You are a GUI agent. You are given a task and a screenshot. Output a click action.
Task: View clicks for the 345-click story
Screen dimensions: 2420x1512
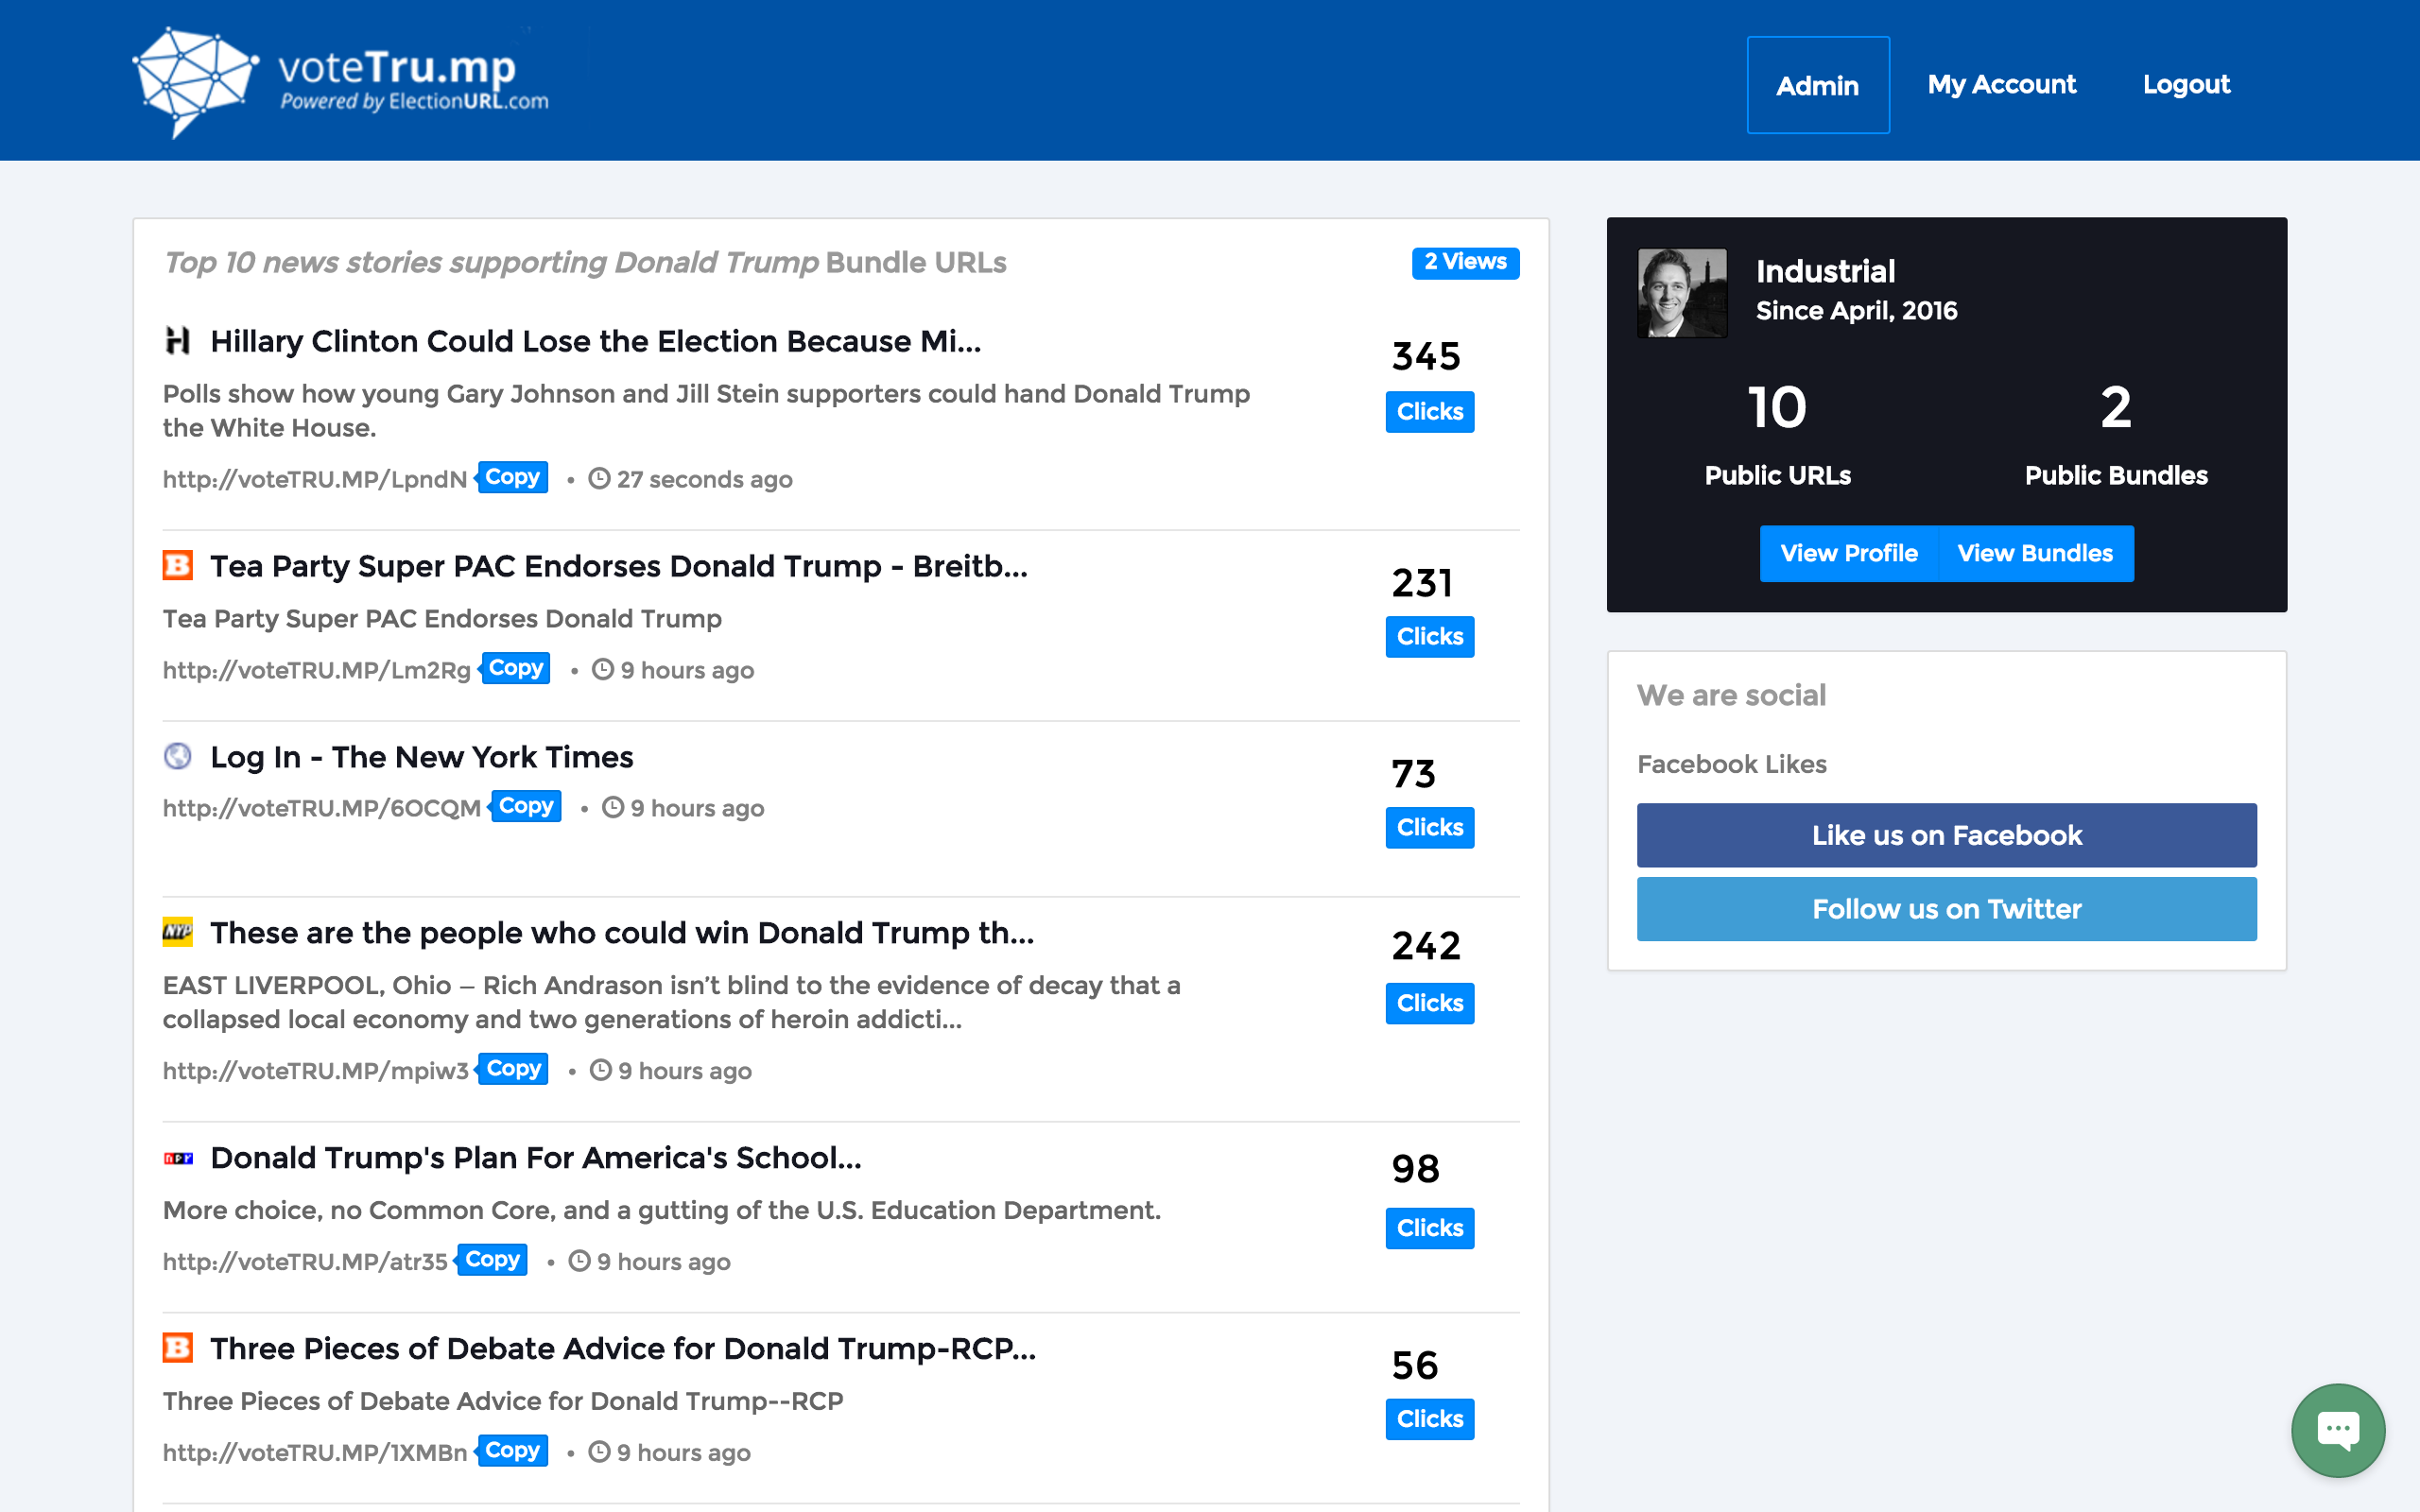click(x=1429, y=411)
